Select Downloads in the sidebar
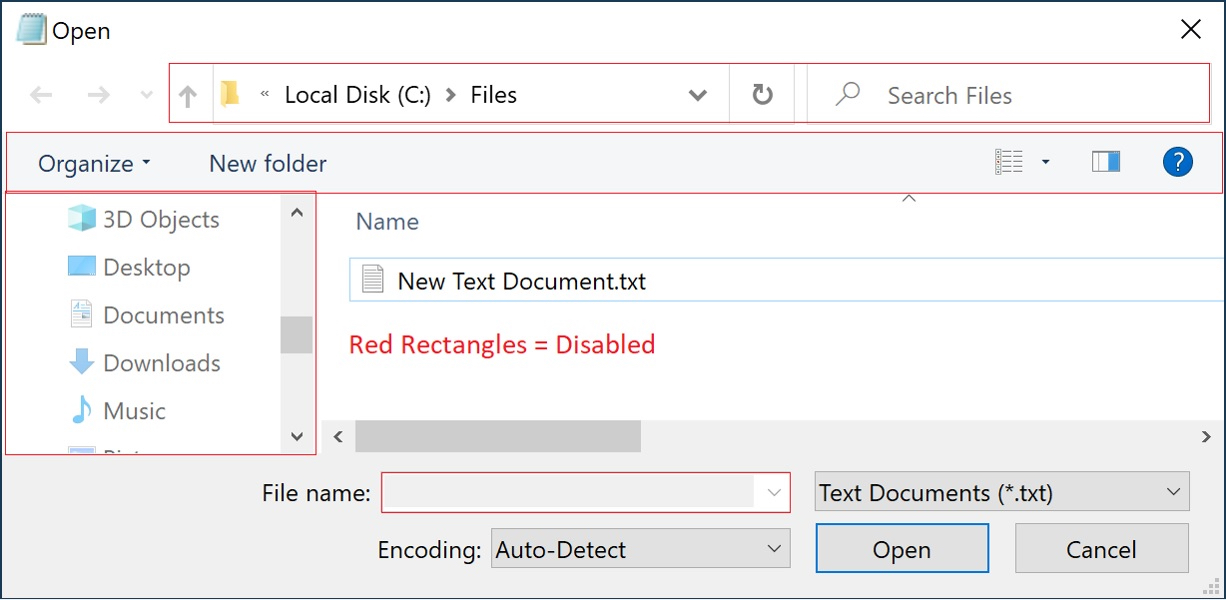 pos(161,363)
